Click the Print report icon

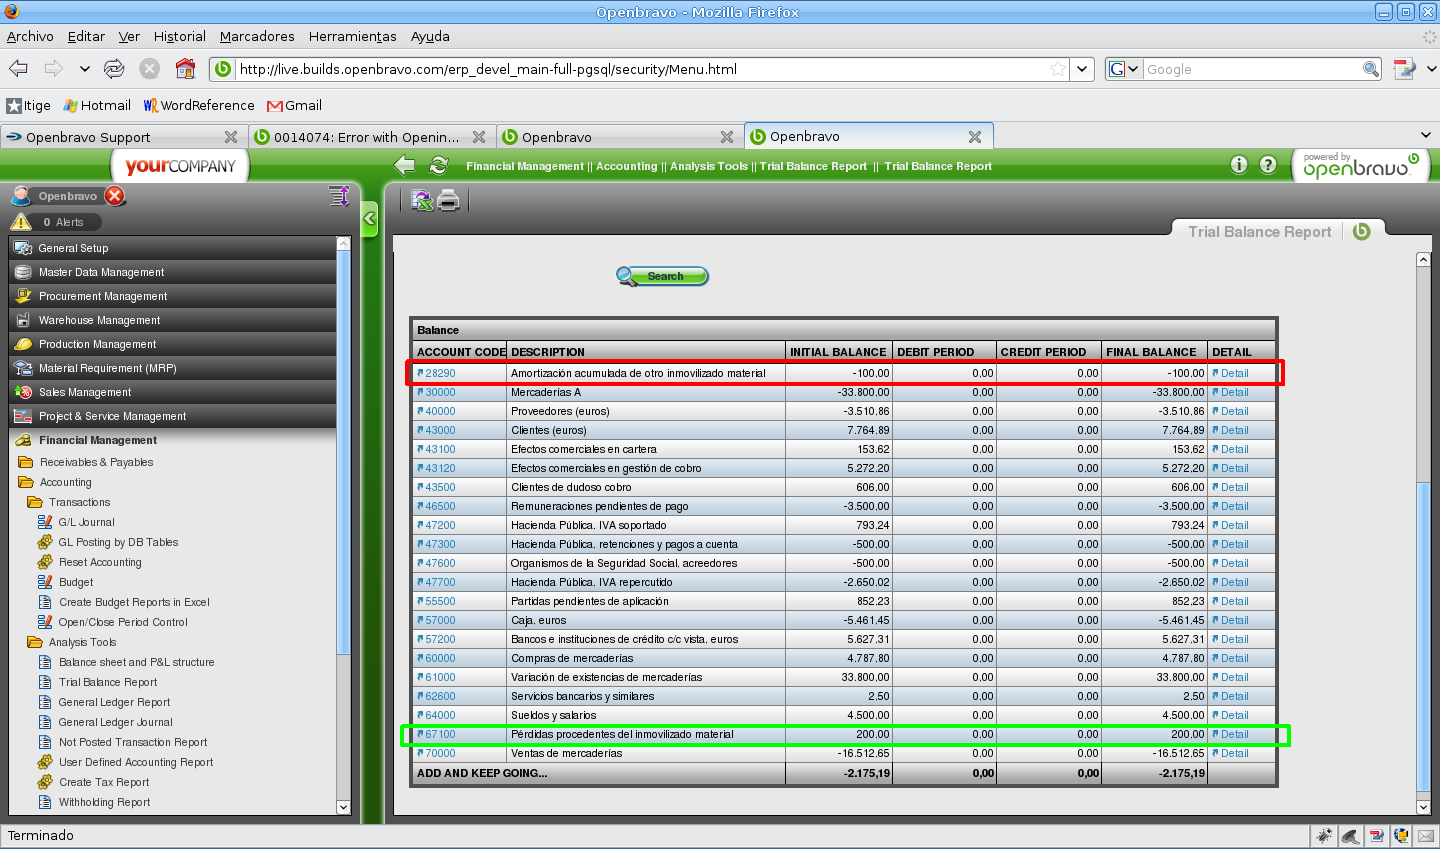448,200
